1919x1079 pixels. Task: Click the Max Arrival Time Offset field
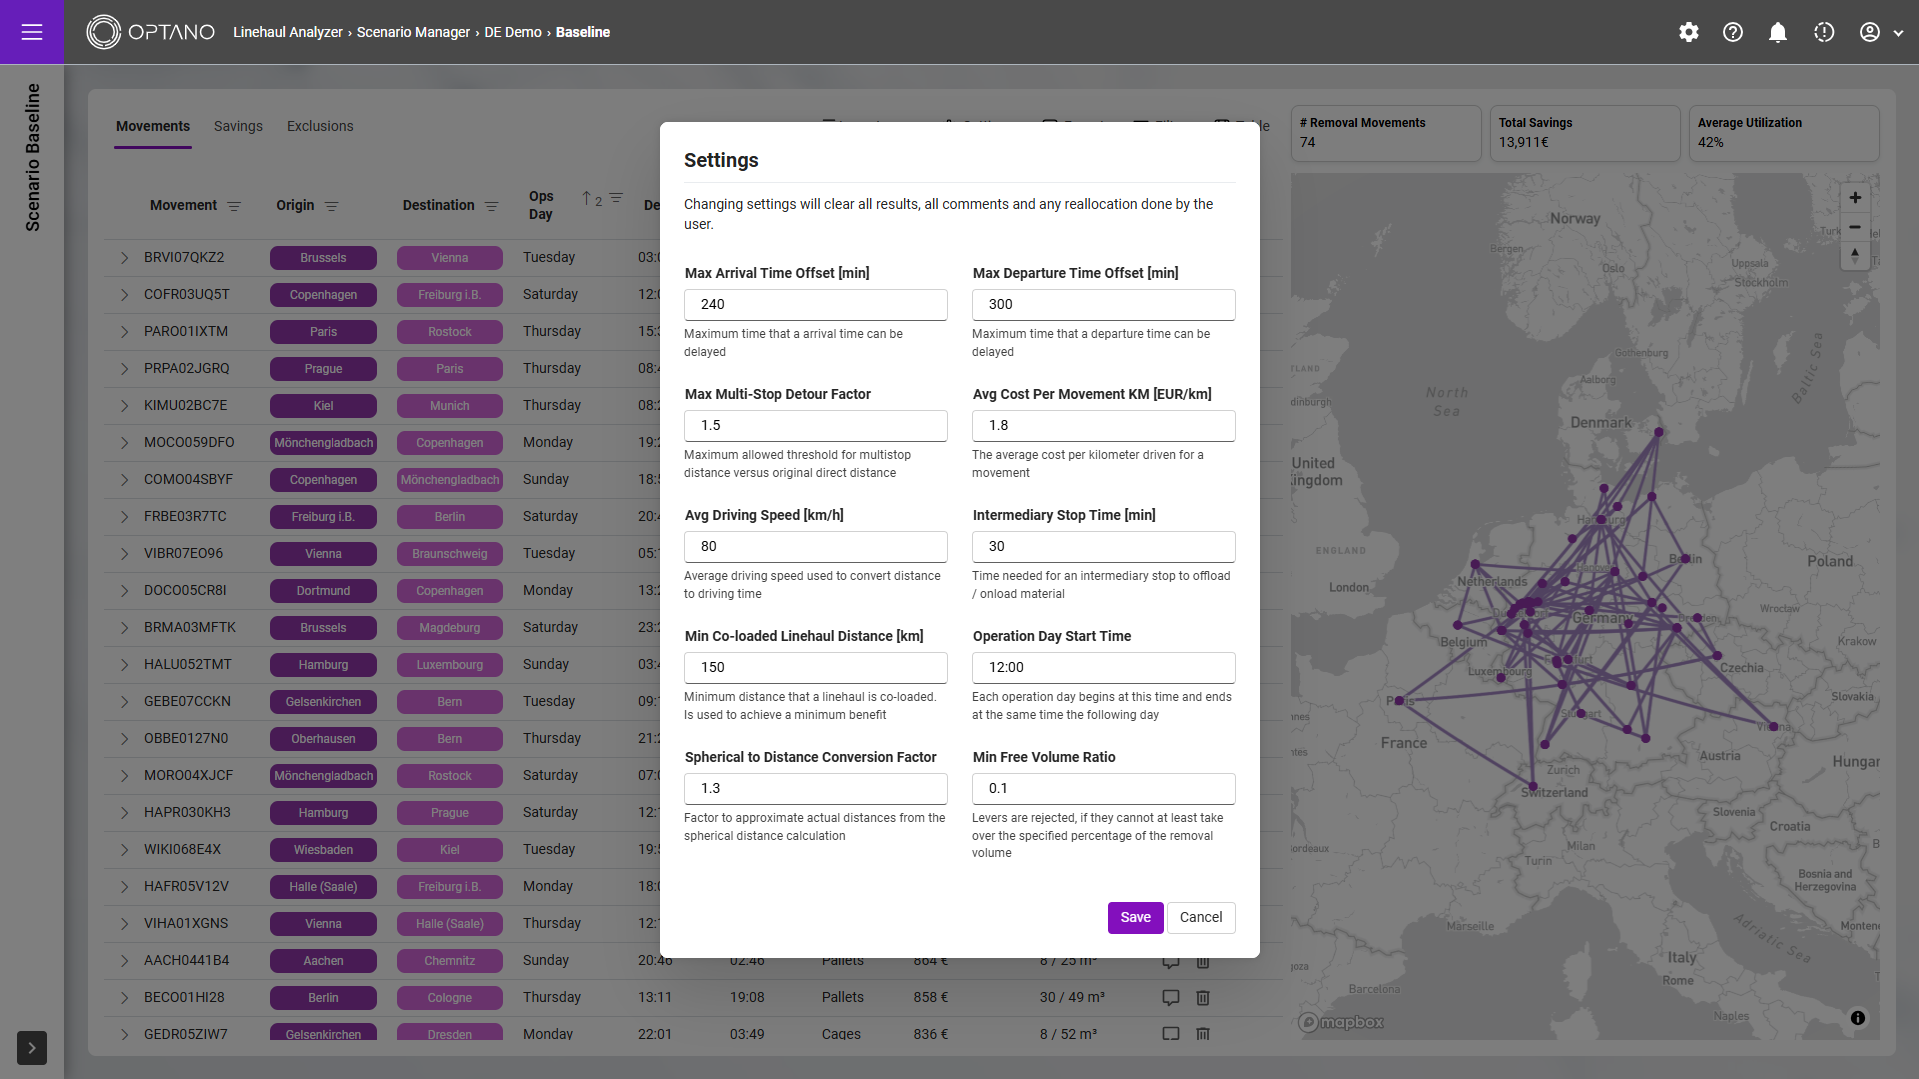pos(815,305)
